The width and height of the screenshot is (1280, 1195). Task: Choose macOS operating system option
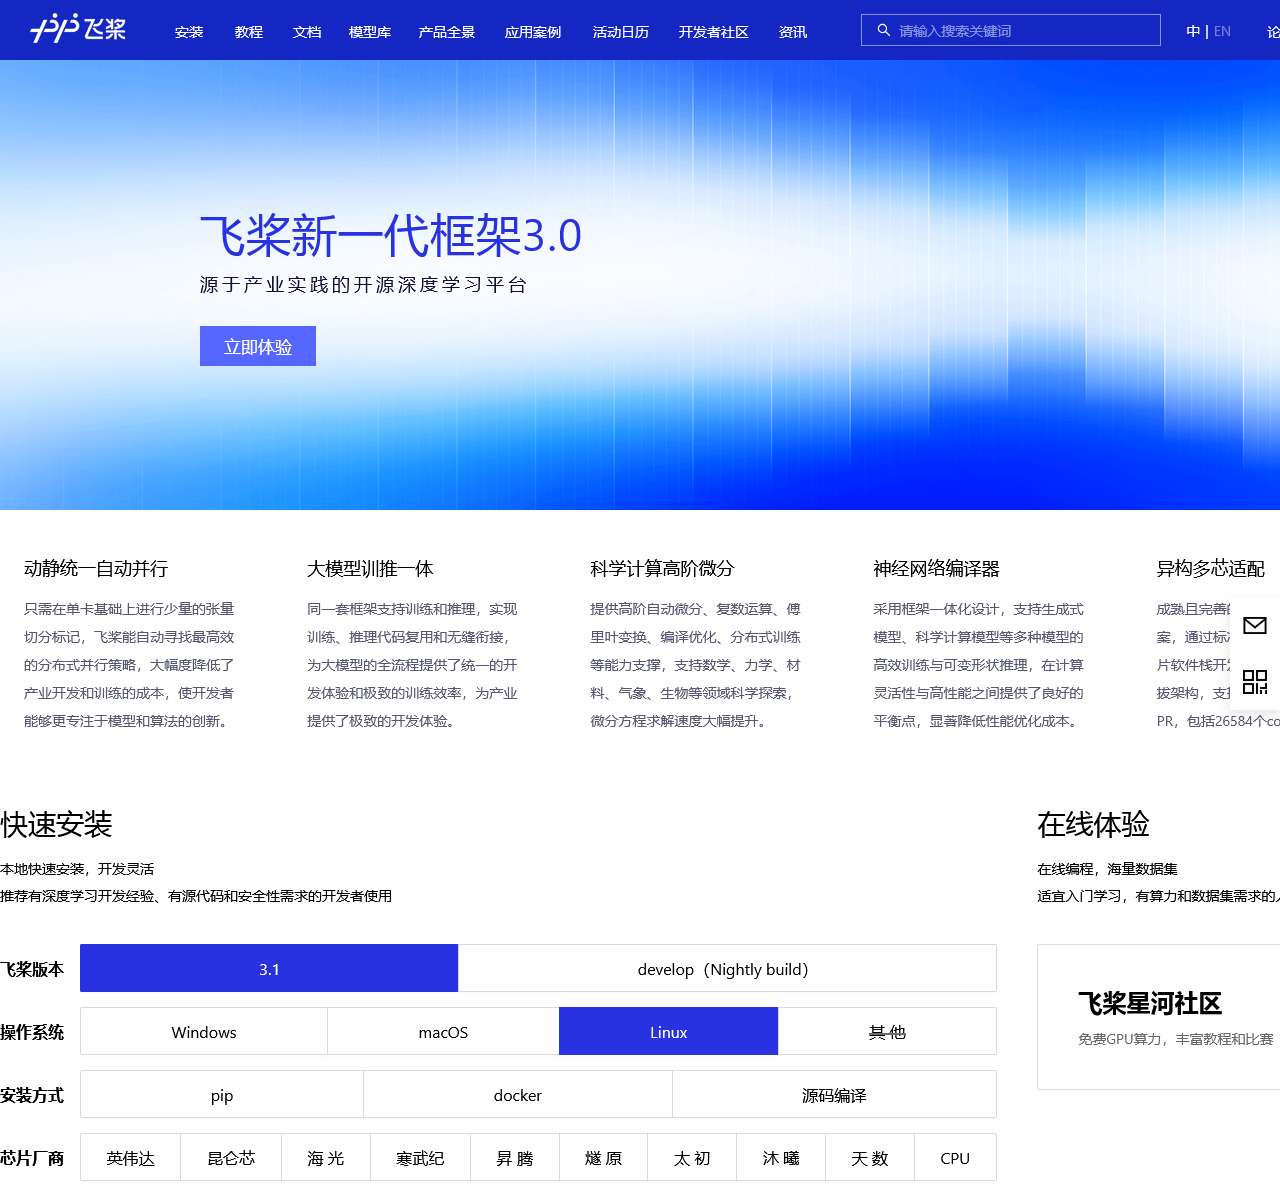443,1032
